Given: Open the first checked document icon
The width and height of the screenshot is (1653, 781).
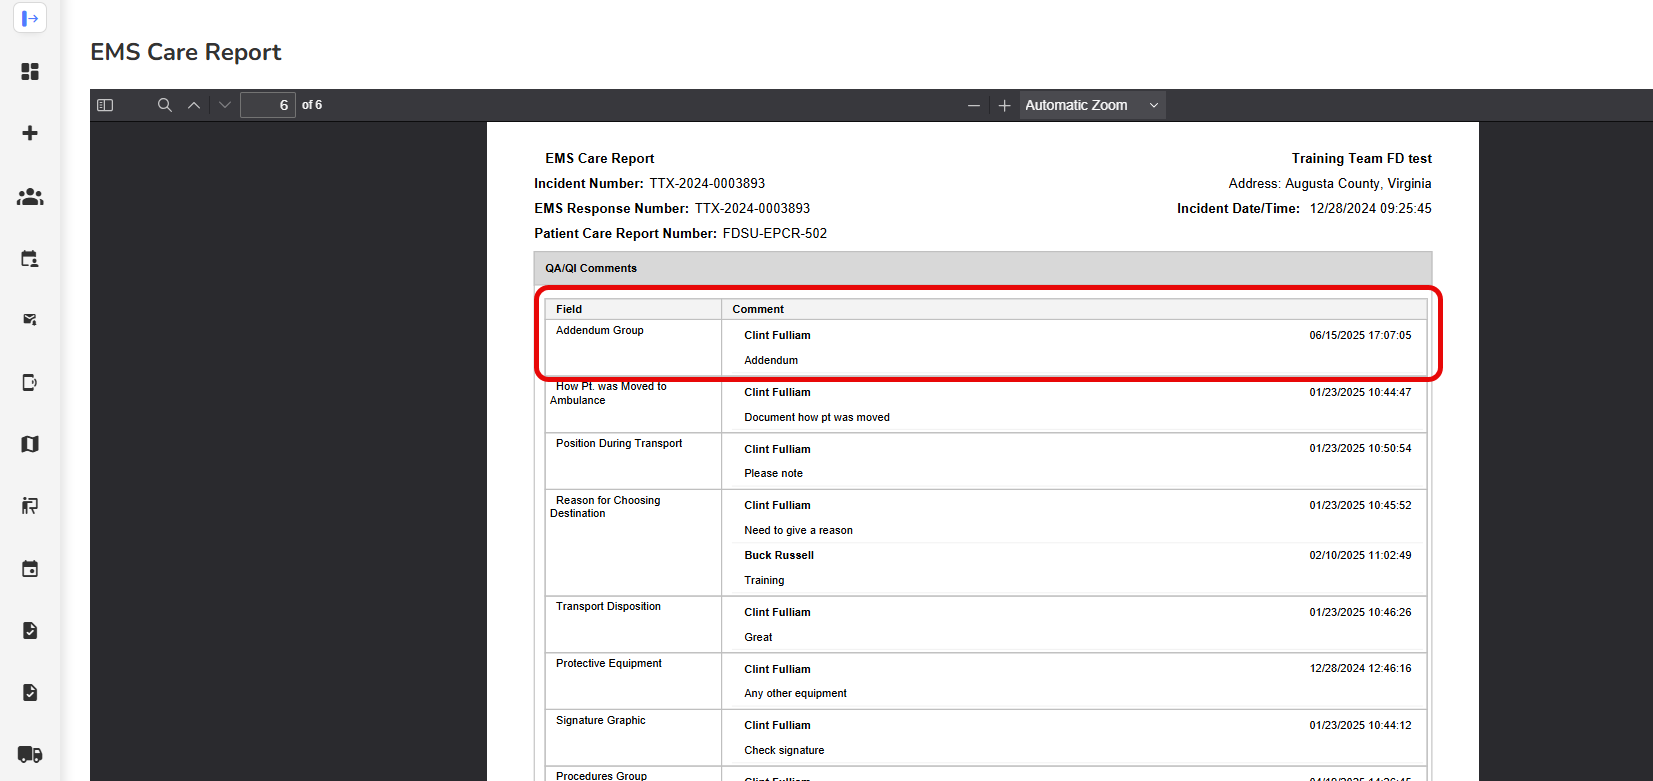Looking at the screenshot, I should (x=30, y=631).
